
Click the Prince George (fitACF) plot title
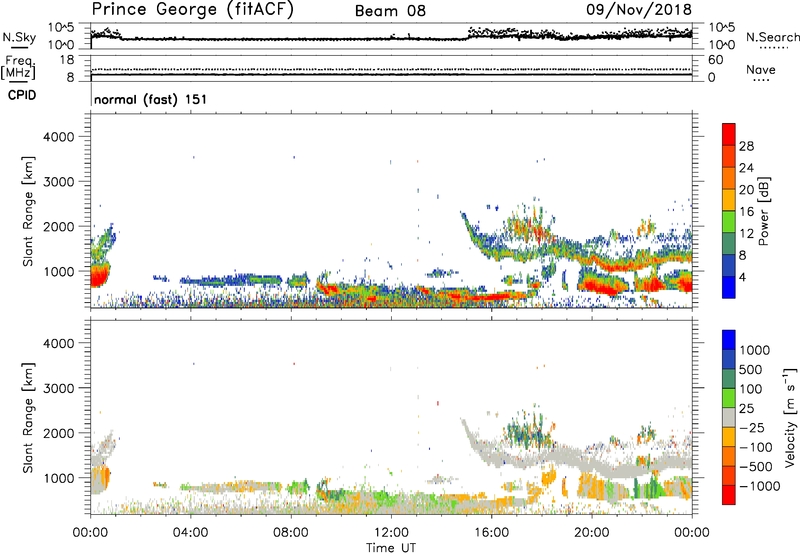point(193,9)
